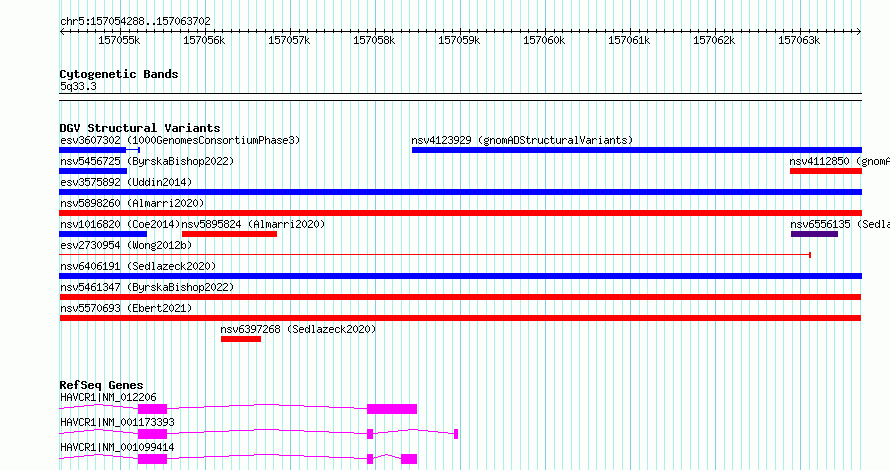The width and height of the screenshot is (890, 470).
Task: Select the red nsv5895824 variant bar
Action: coord(229,234)
